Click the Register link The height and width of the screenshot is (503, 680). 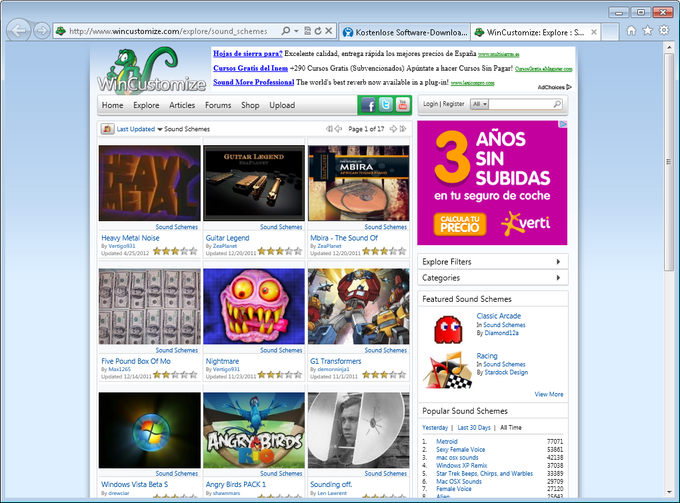tap(453, 104)
